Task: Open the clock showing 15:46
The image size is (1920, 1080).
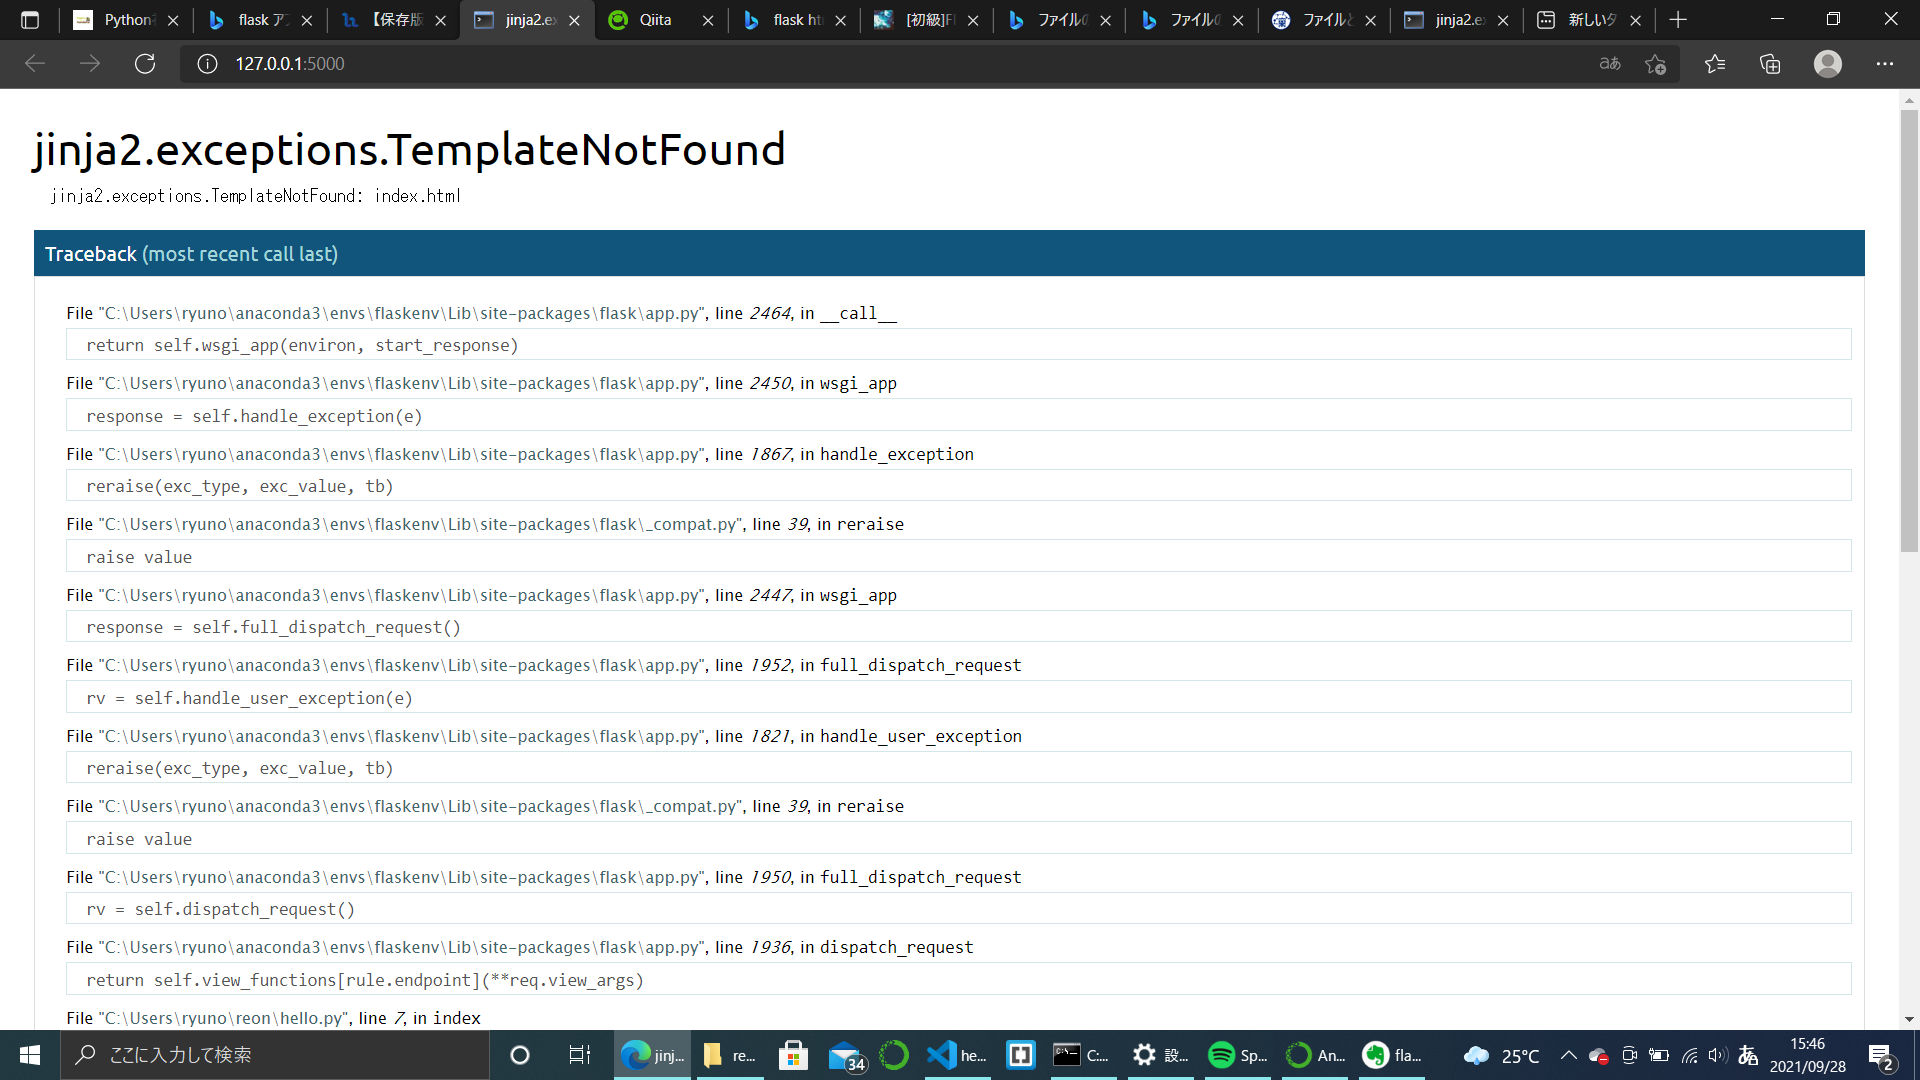Action: (x=1808, y=1055)
